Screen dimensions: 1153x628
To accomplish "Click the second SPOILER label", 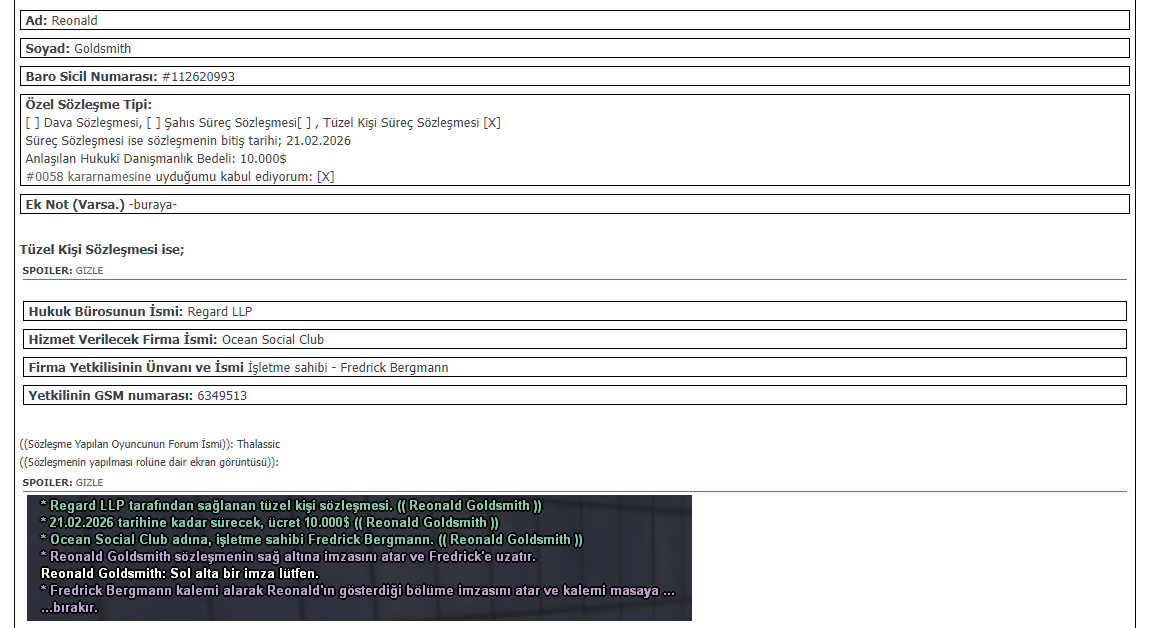I will 47,482.
